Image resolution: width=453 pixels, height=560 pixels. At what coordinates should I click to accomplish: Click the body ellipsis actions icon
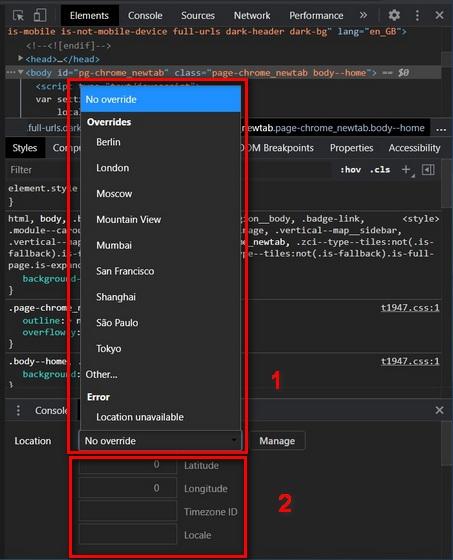pos(11,72)
